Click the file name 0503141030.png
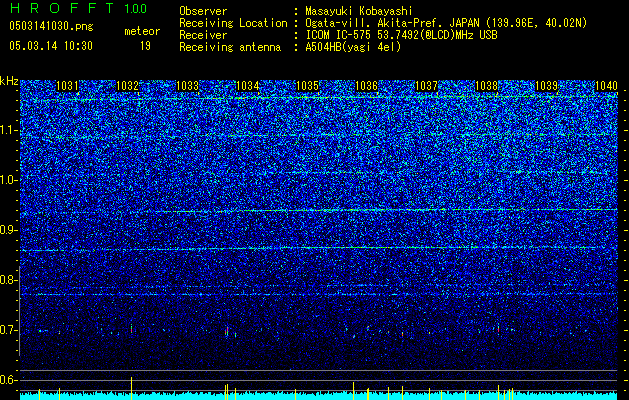 point(51,26)
